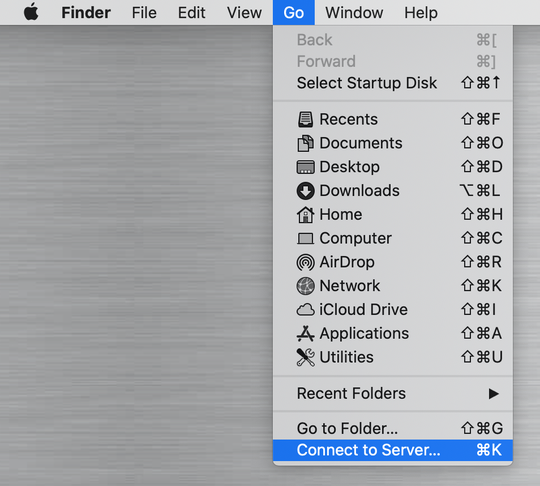Click the Network globe icon
Viewport: 540px width, 486px height.
coord(305,286)
